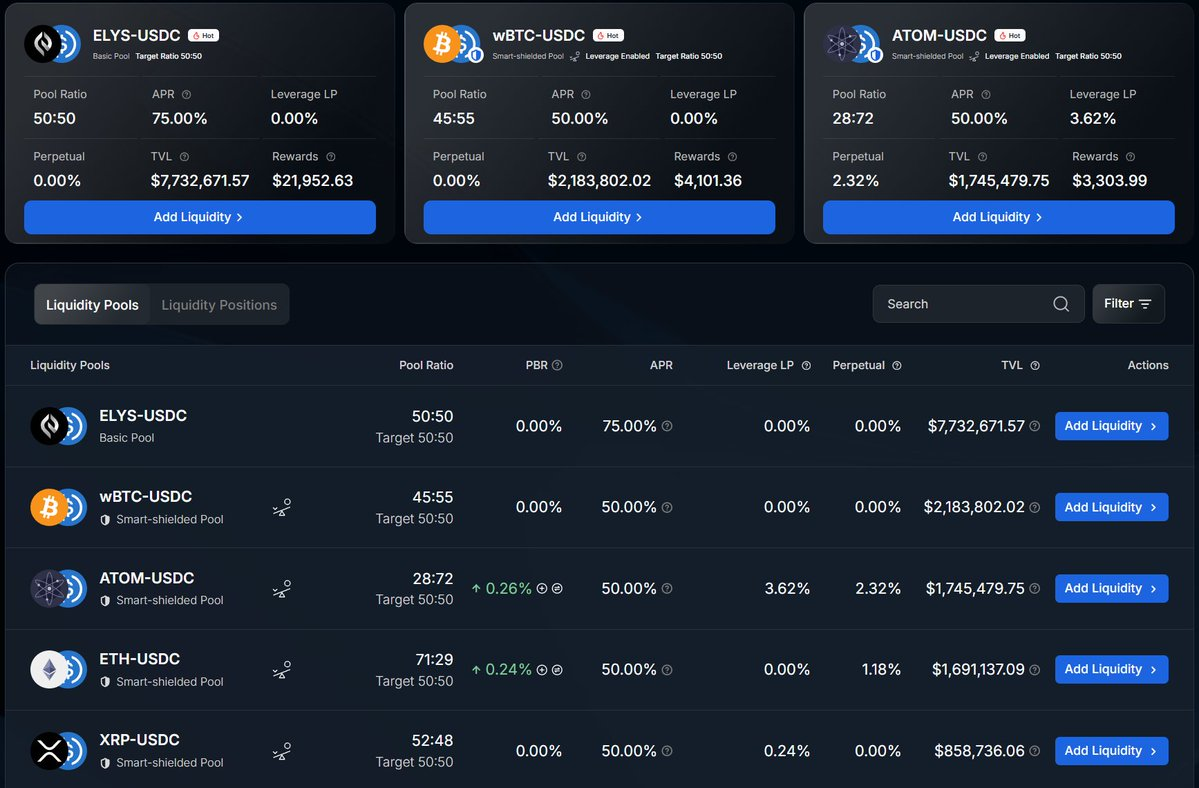Image resolution: width=1199 pixels, height=788 pixels.
Task: Click the Actions column header
Action: tap(1148, 365)
